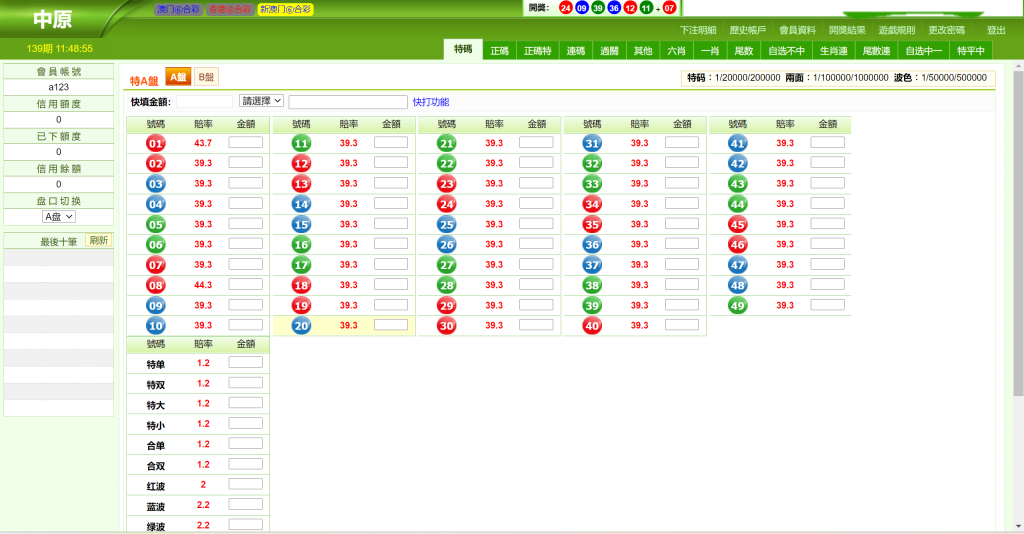Click the red number 35 ball
The height and width of the screenshot is (534, 1024).
[592, 225]
